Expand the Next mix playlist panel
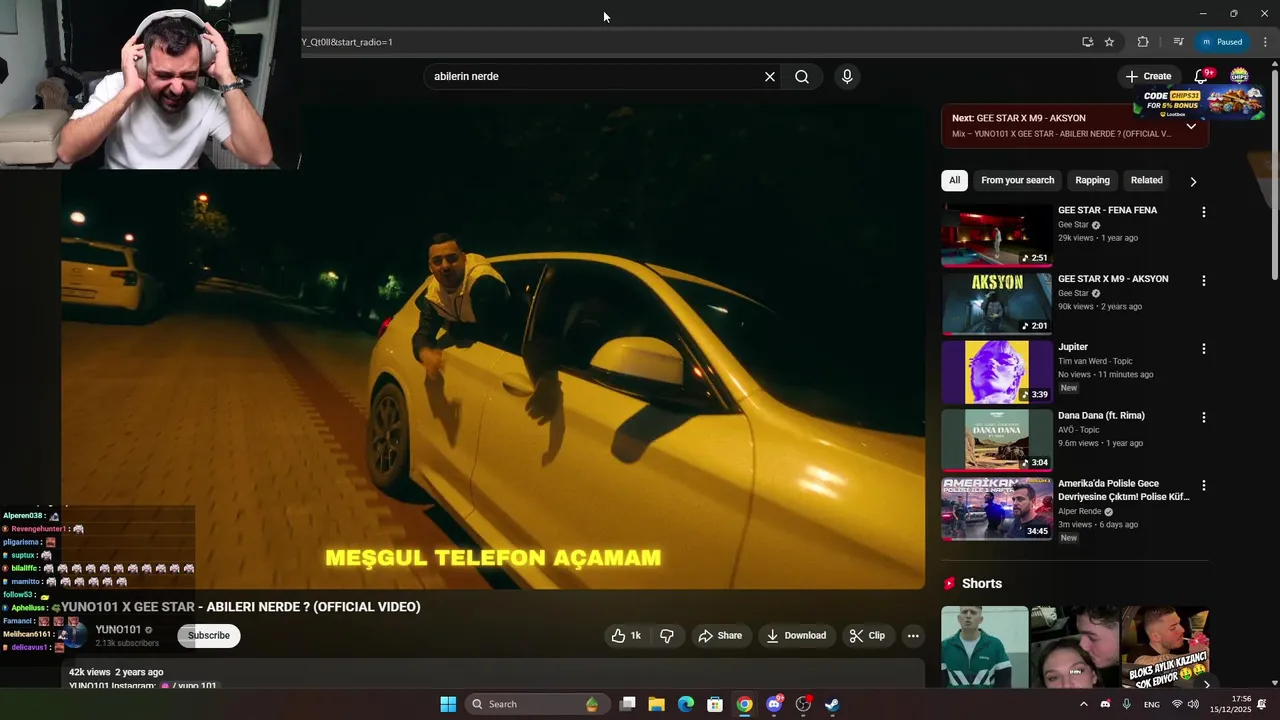The width and height of the screenshot is (1280, 720). 1191,126
